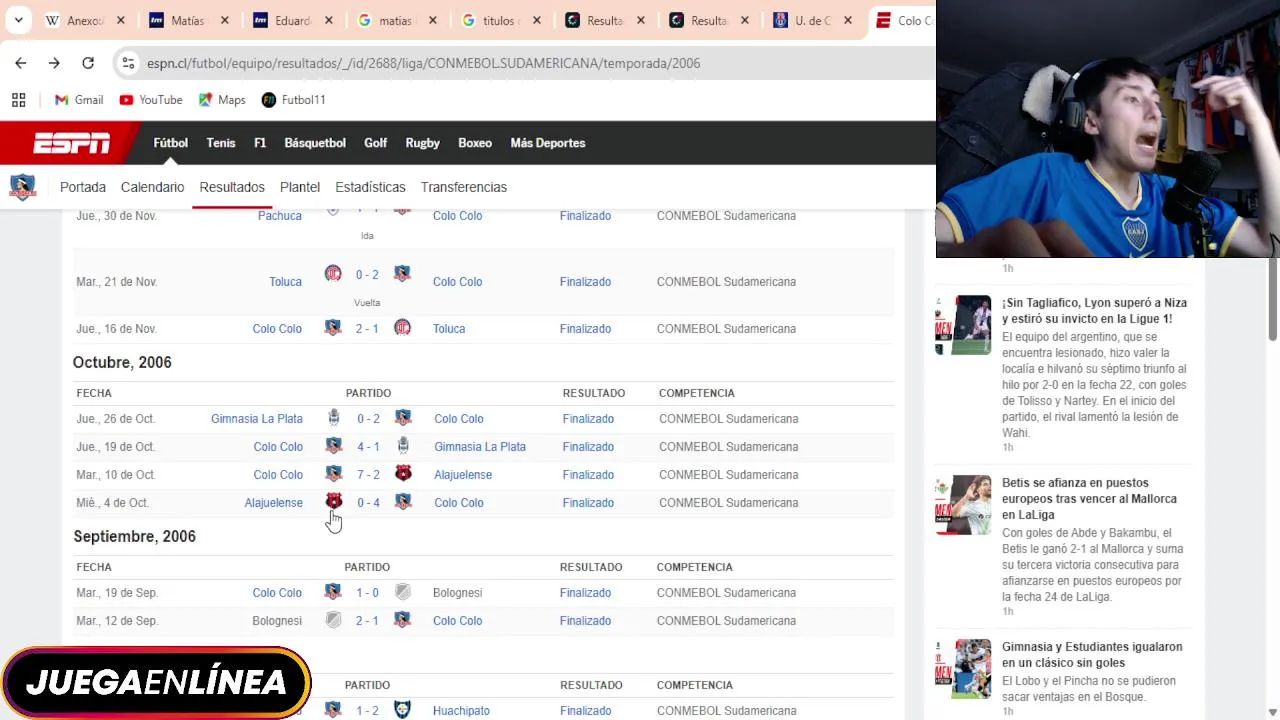Viewport: 1280px width, 720px height.
Task: Open Toluca link in 21 de Nov. row
Action: tap(285, 282)
